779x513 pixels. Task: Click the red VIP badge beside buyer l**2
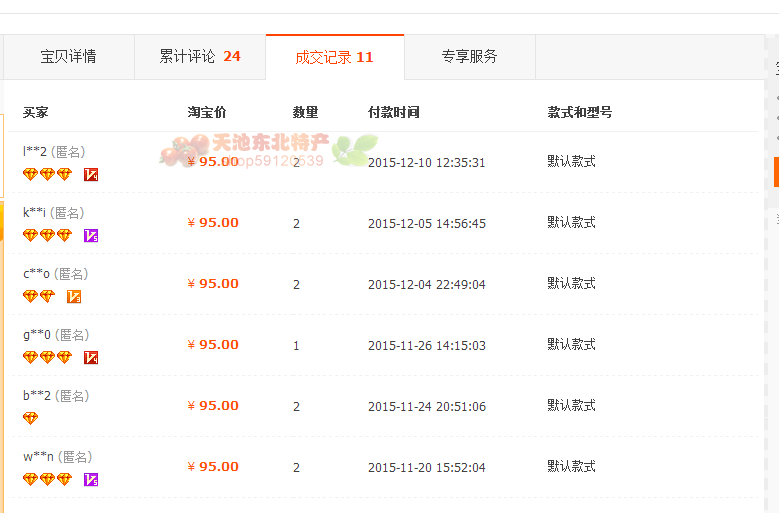pyautogui.click(x=91, y=175)
